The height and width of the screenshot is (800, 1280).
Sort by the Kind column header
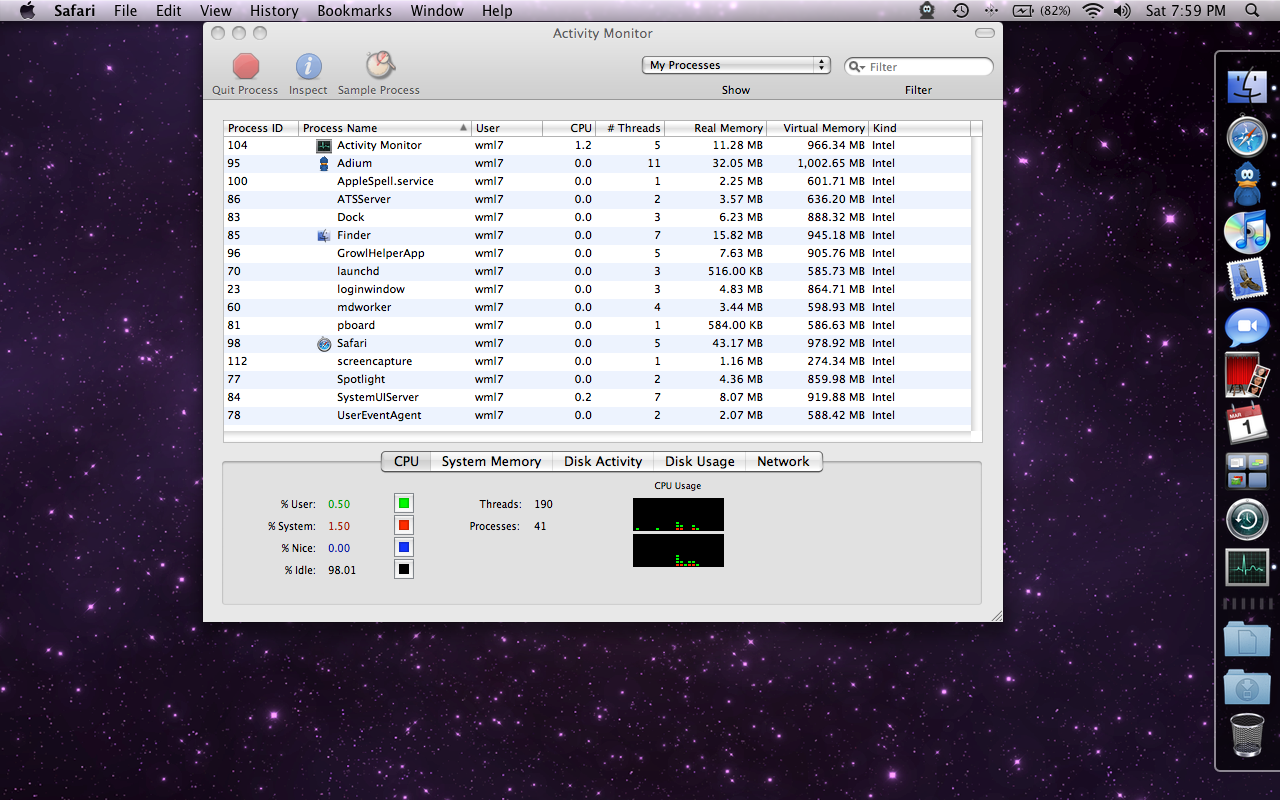pos(920,128)
